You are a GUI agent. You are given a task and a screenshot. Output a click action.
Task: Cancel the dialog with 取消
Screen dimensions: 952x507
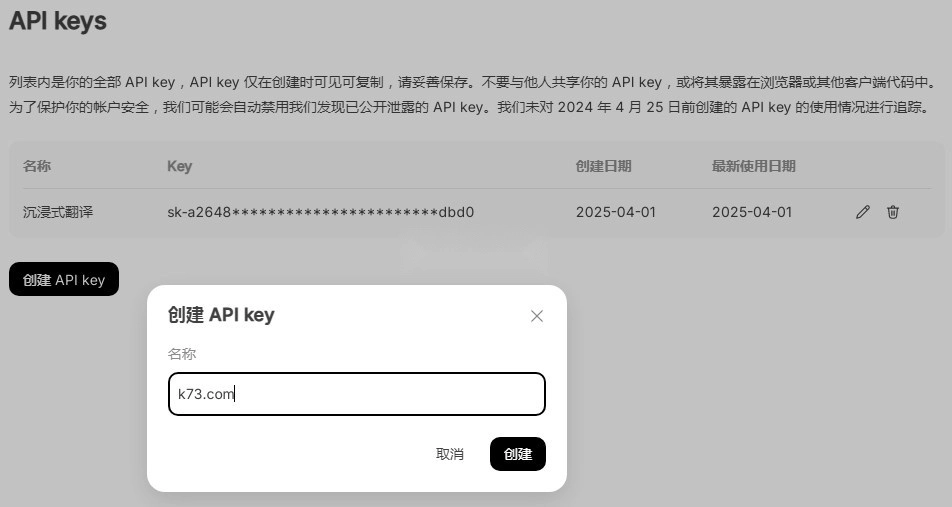(450, 454)
